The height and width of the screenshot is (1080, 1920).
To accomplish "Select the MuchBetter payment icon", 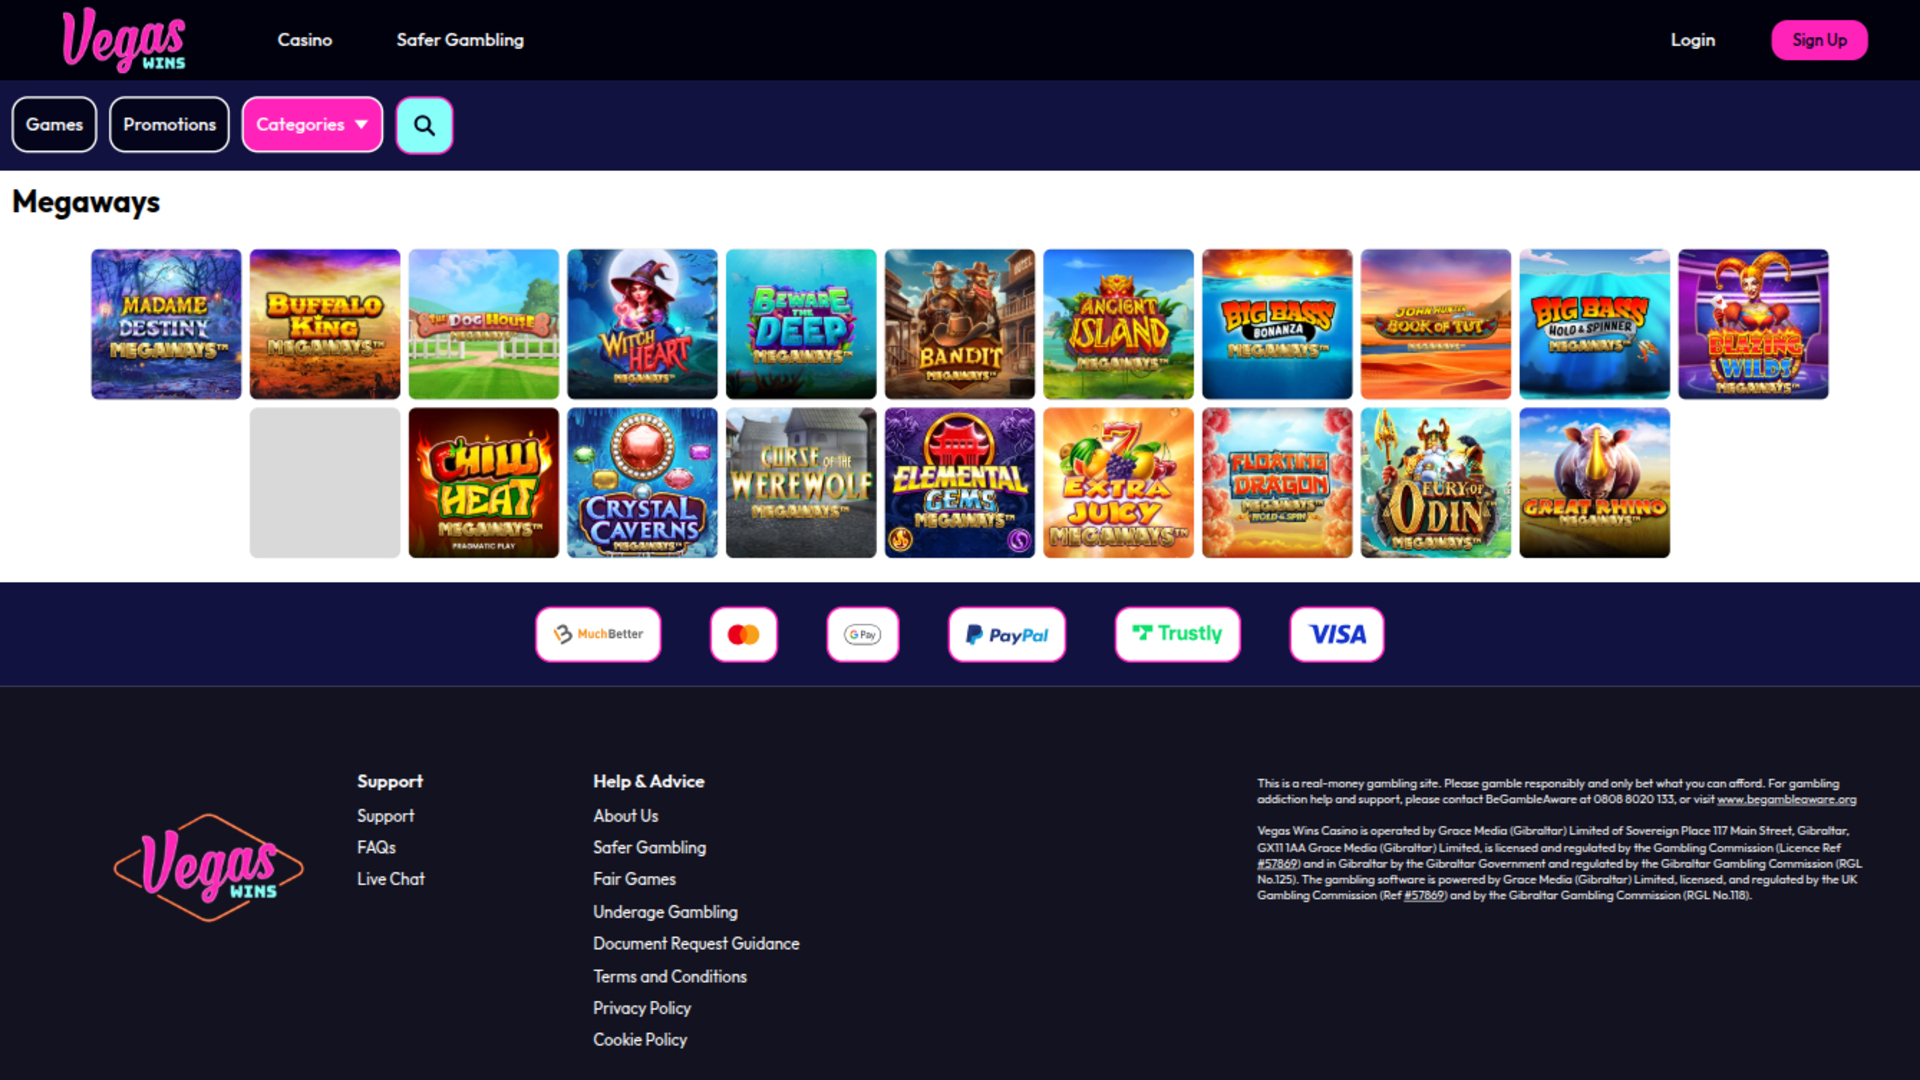I will tap(597, 634).
